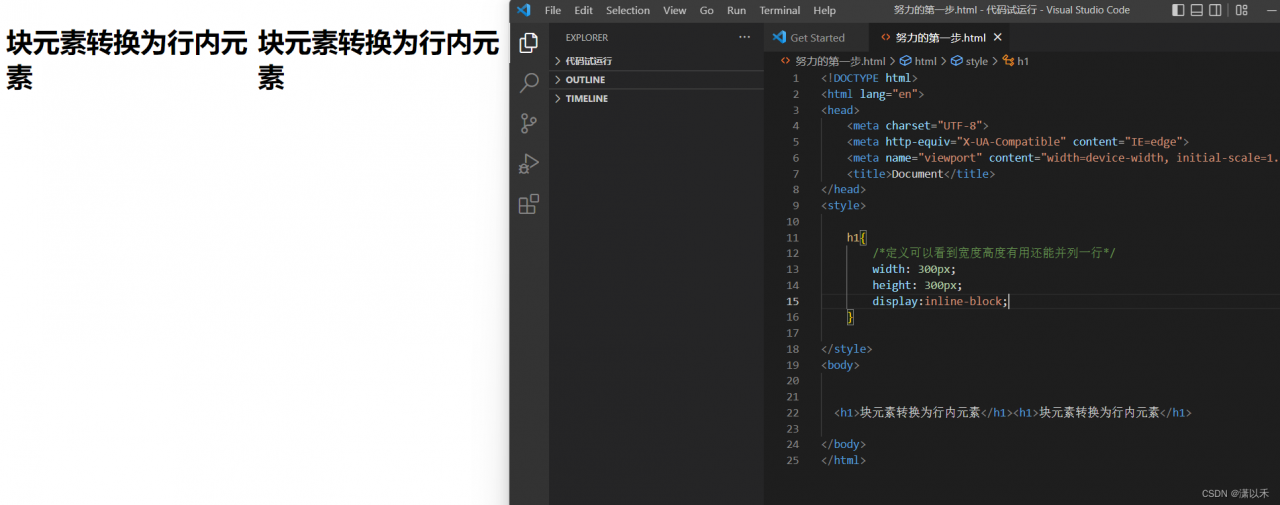Screen dimensions: 1280x505
Task: Click line number 1 in gutter
Action: (796, 78)
